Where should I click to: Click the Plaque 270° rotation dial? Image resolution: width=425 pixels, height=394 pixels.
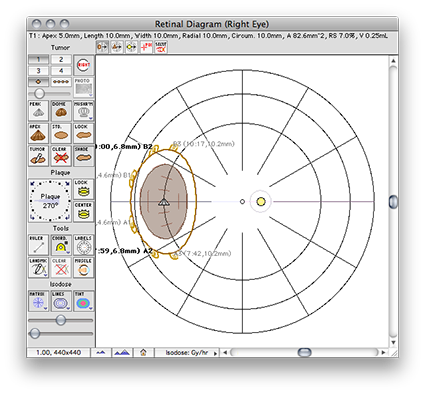coord(50,201)
